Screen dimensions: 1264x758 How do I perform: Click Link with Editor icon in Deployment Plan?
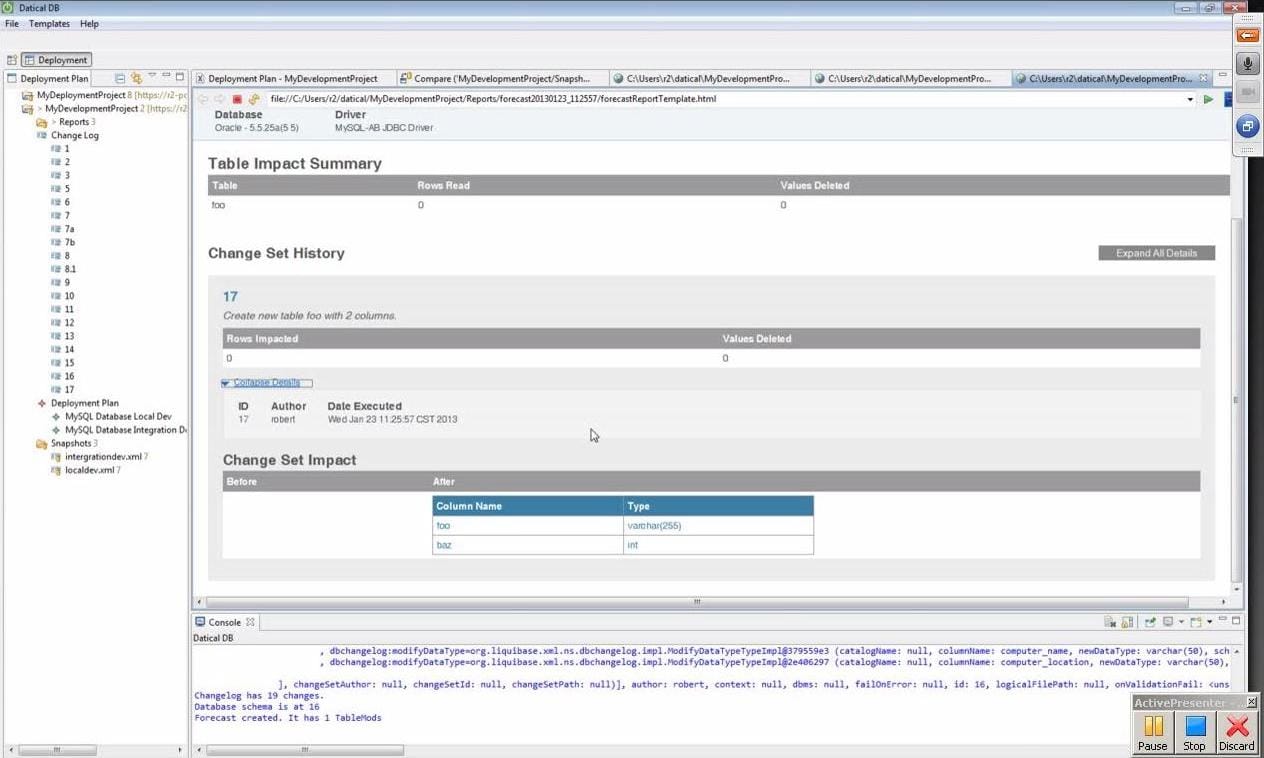pyautogui.click(x=135, y=78)
